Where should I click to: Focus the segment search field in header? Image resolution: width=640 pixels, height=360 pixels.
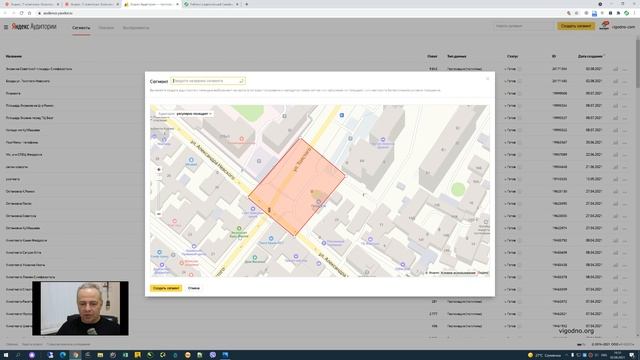pyautogui.click(x=524, y=26)
